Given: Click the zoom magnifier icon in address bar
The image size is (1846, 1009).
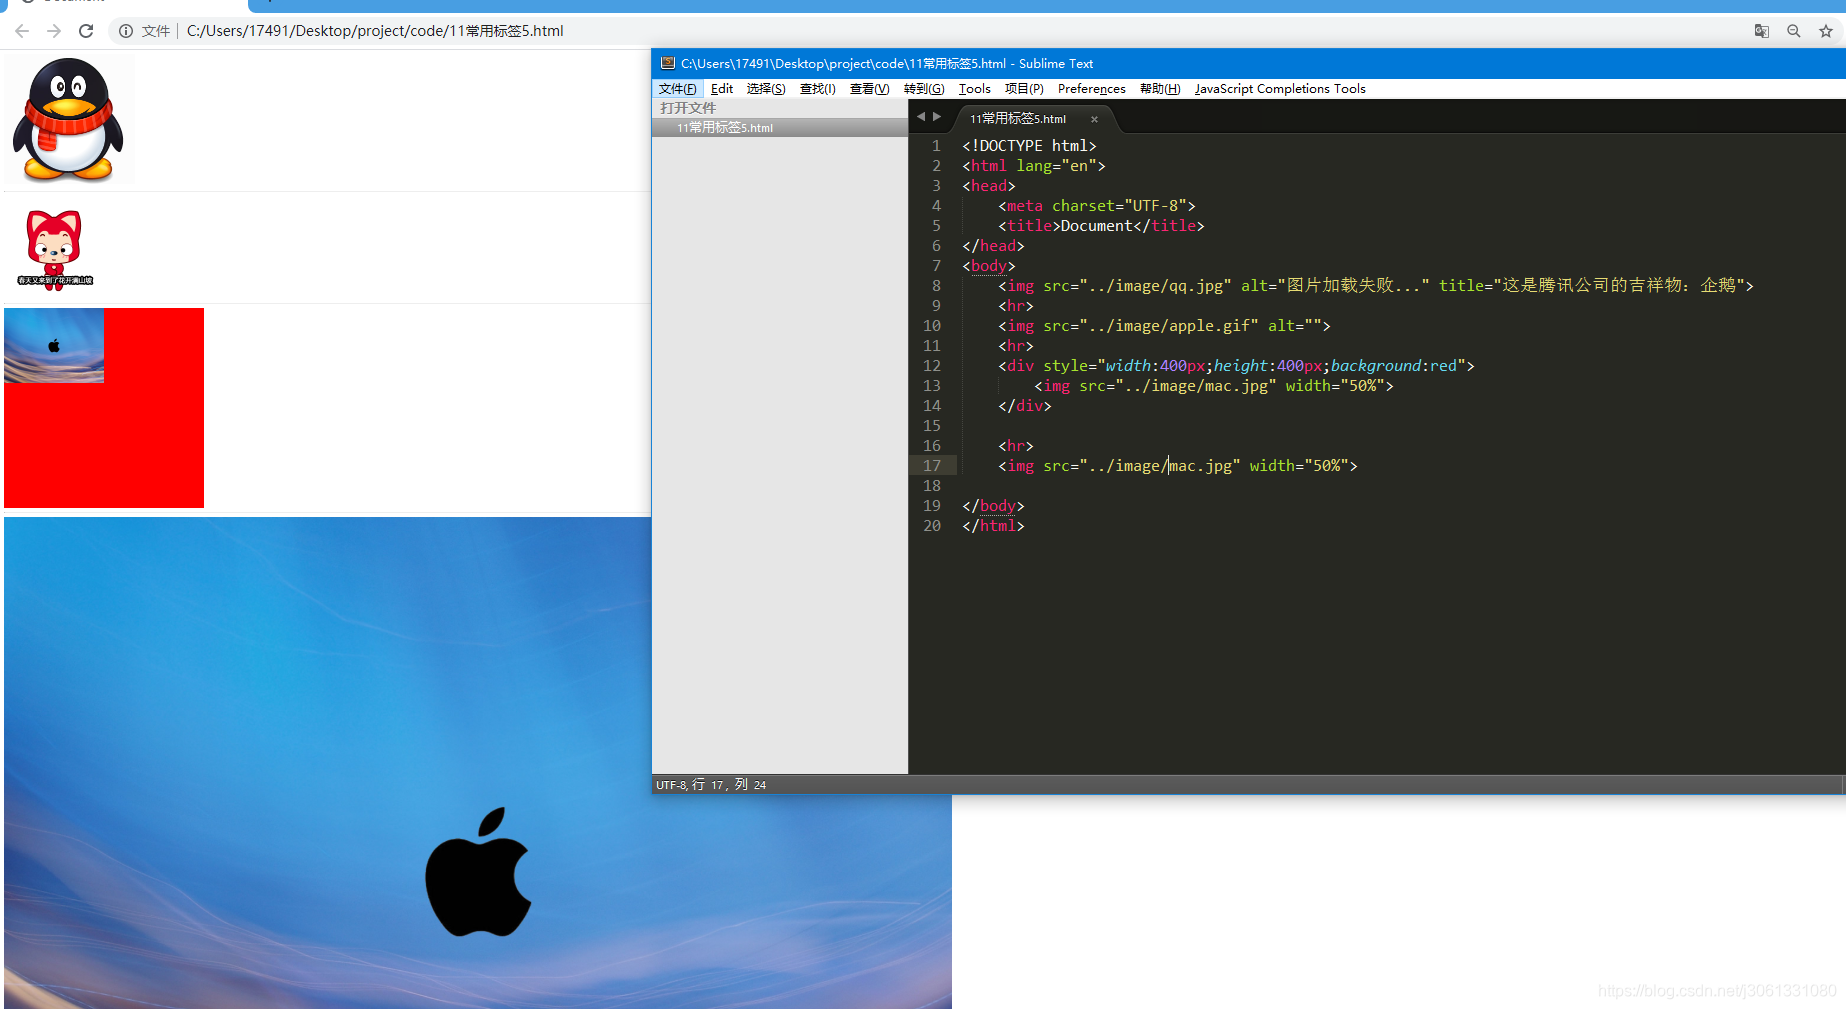Looking at the screenshot, I should 1794,31.
